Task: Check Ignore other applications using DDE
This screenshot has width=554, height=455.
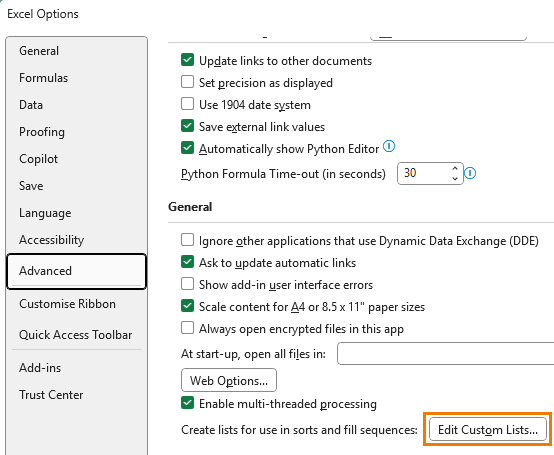Action: (x=187, y=240)
